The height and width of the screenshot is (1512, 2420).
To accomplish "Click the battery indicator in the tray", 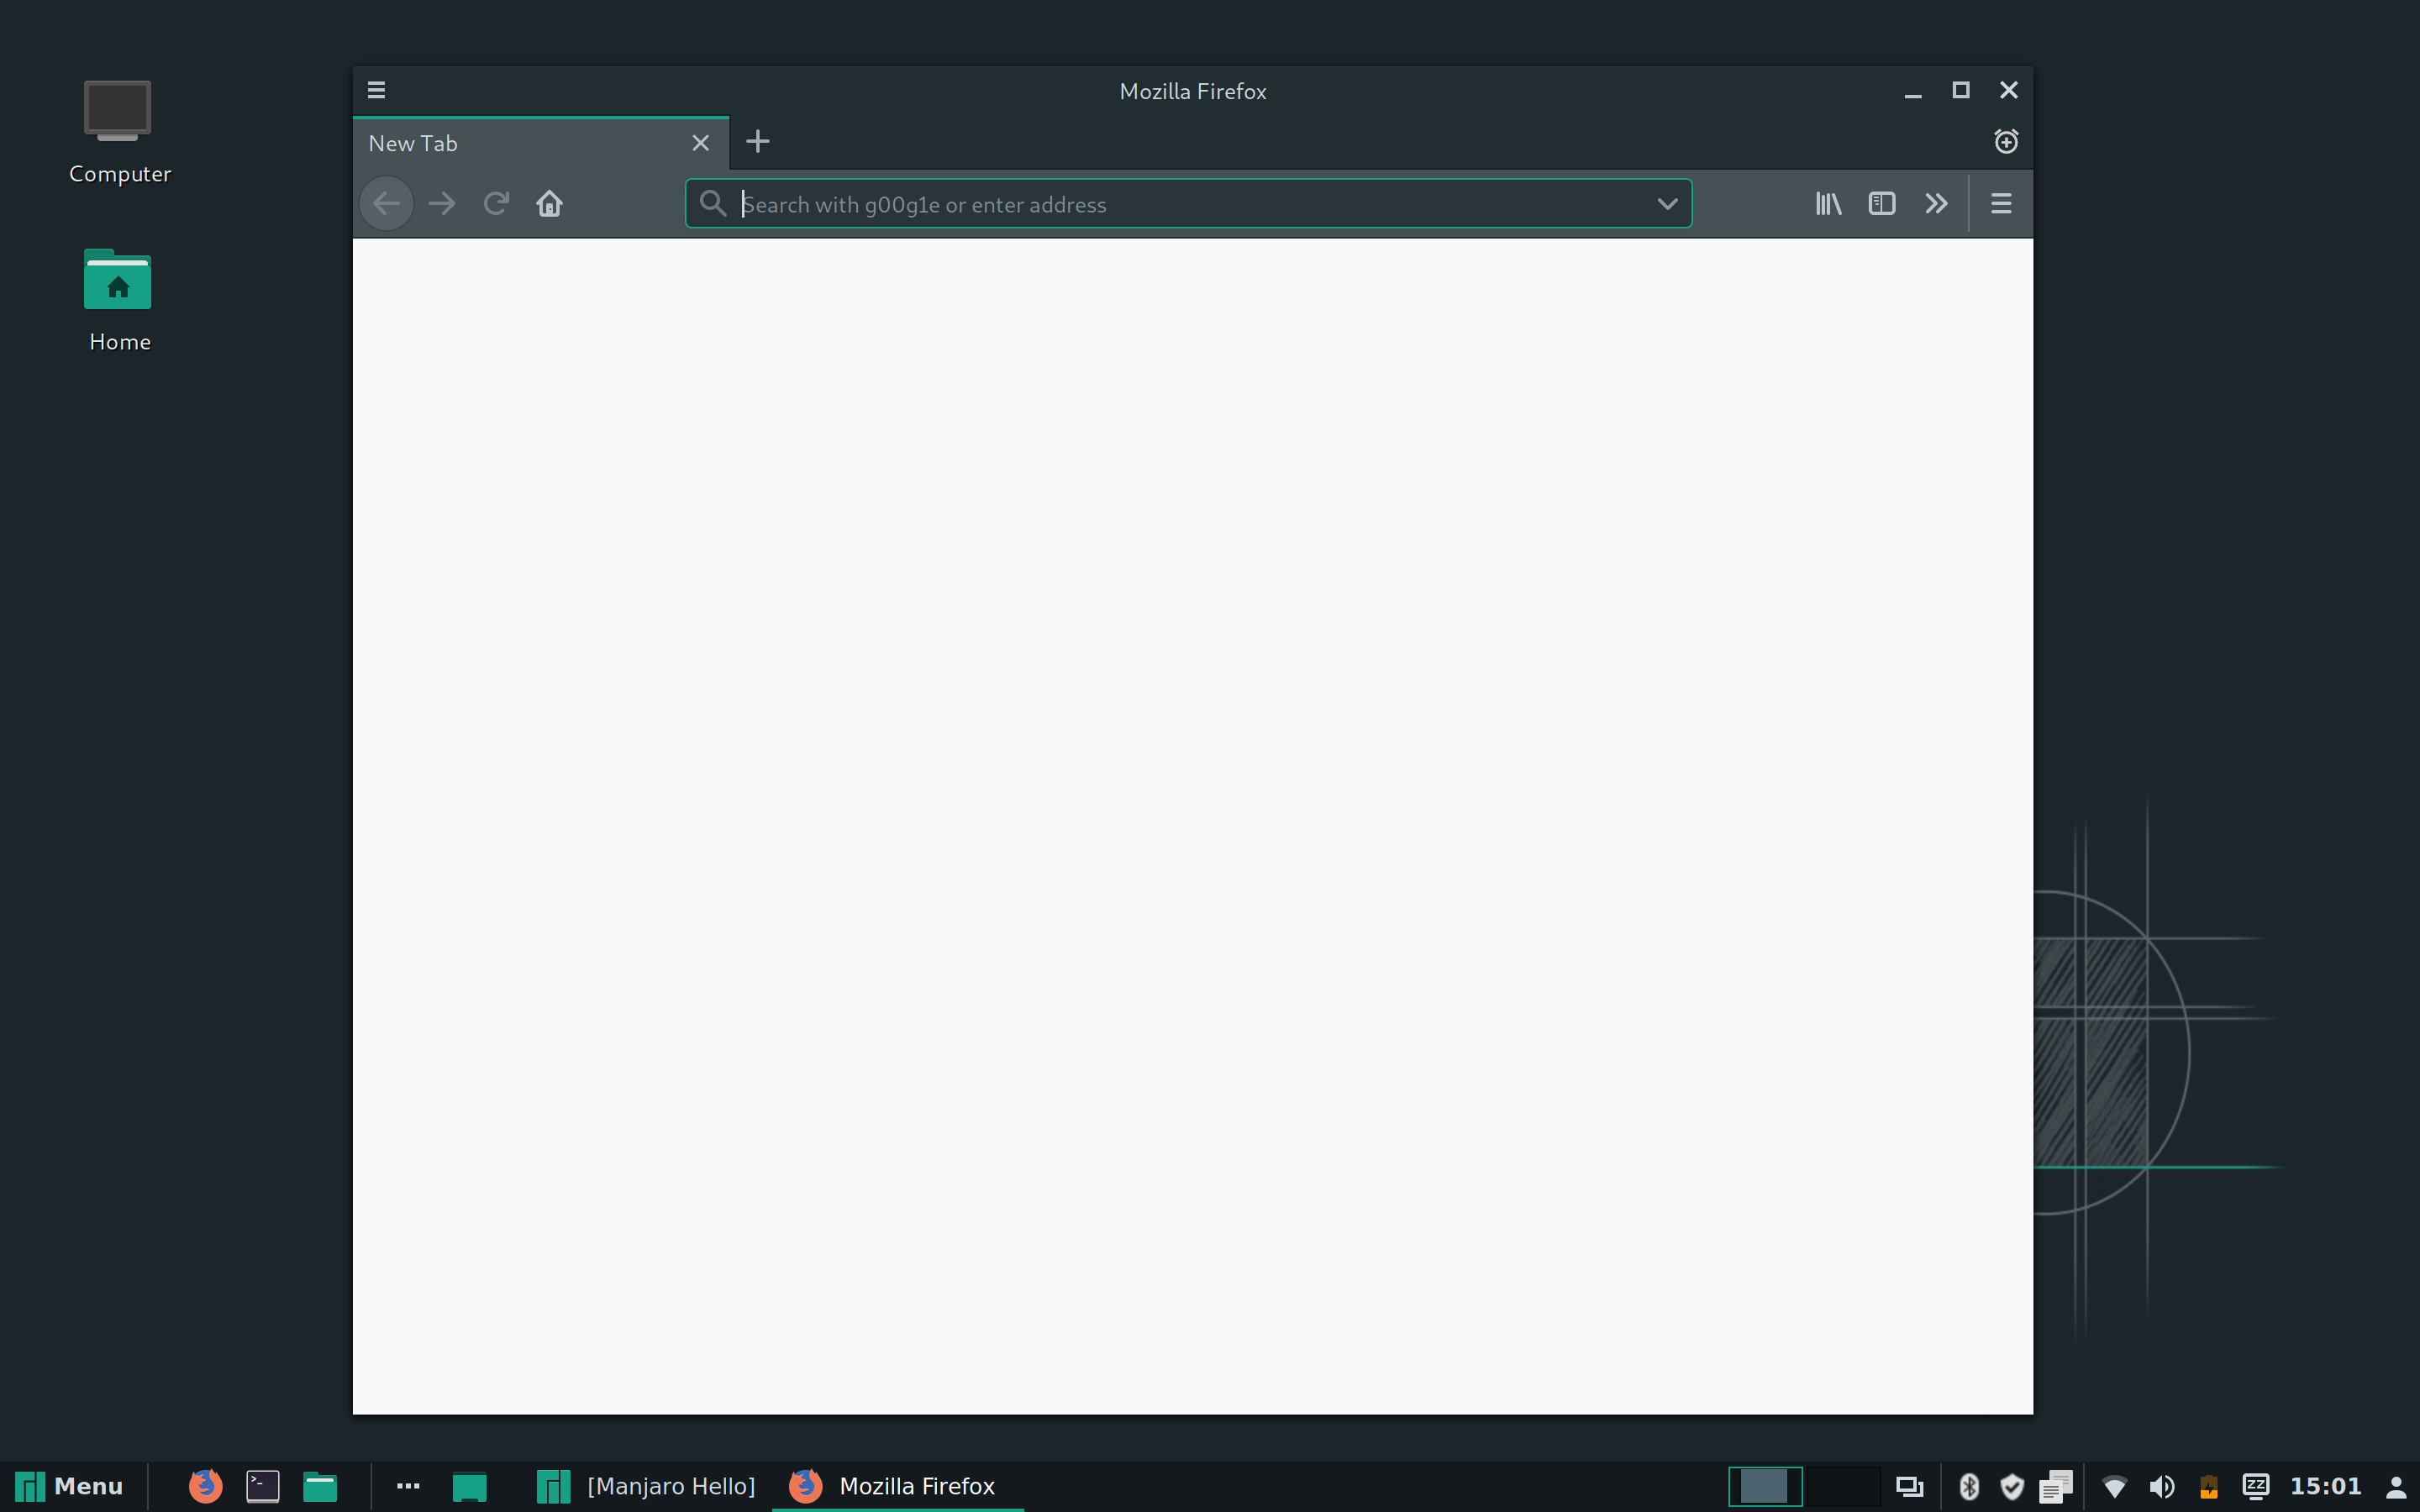I will 2208,1486.
